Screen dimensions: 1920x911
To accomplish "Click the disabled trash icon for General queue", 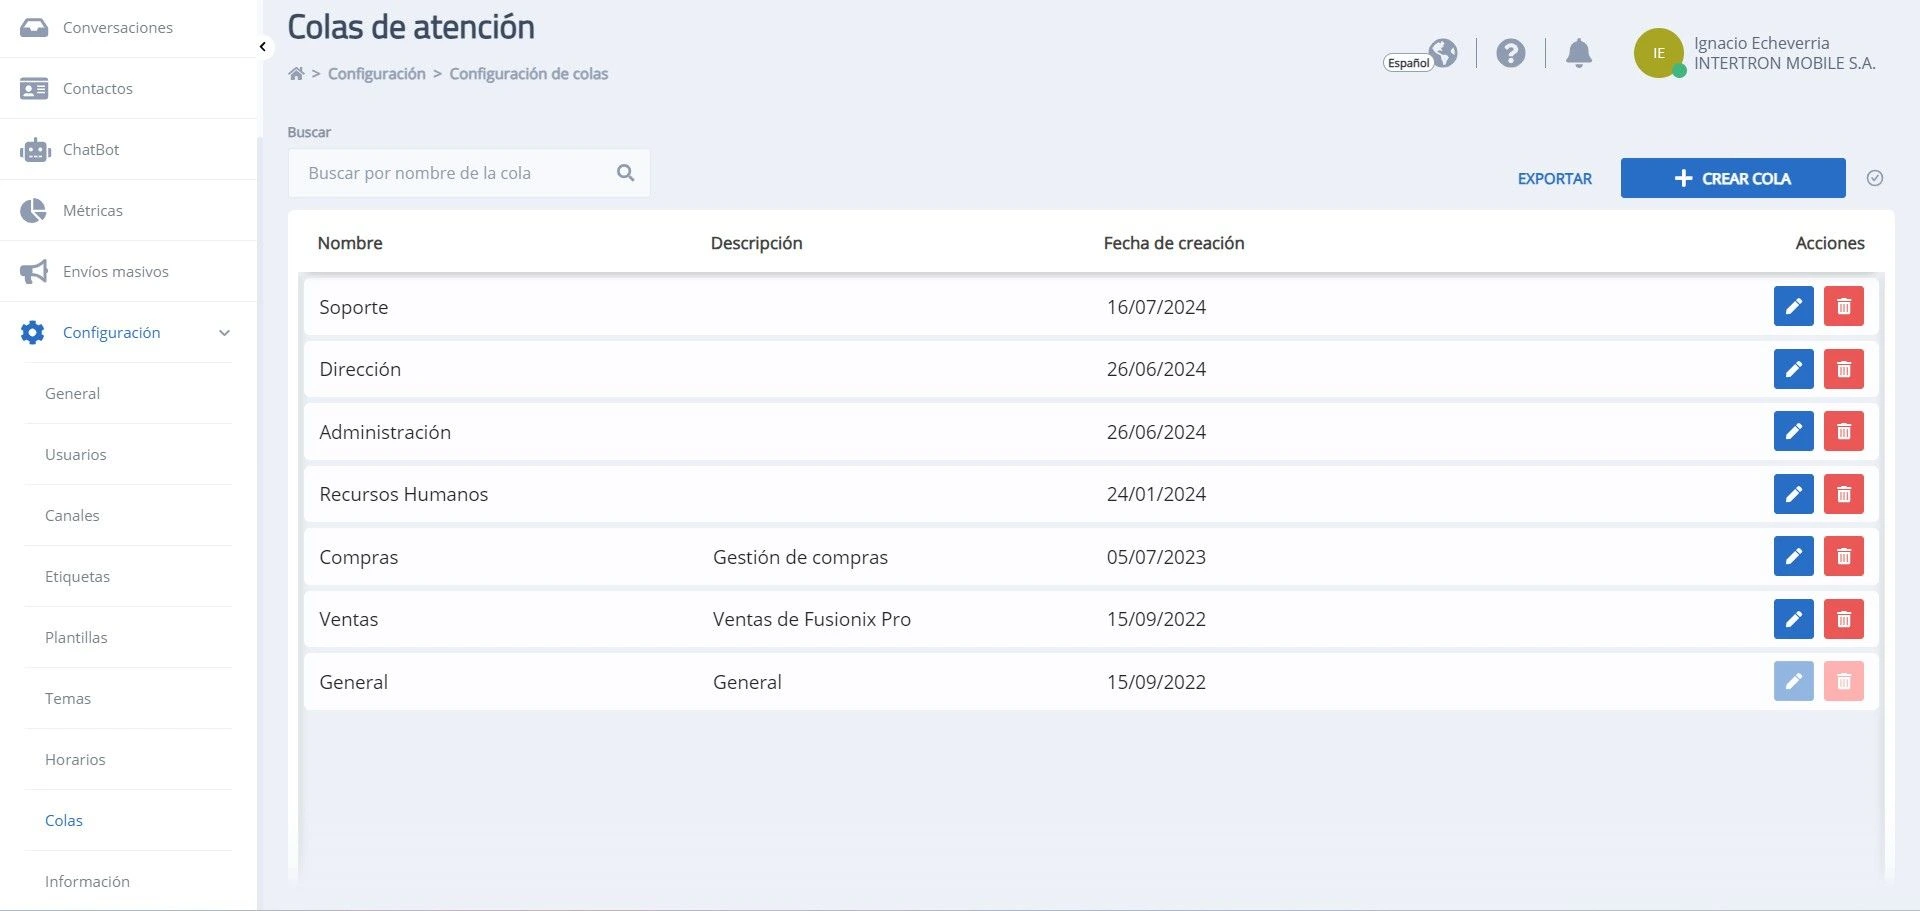I will (x=1843, y=682).
